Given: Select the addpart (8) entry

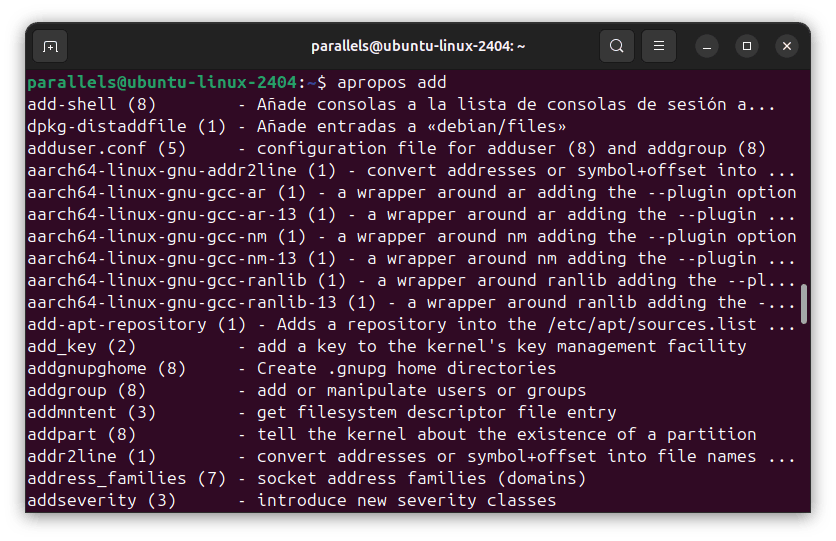Looking at the screenshot, I should (x=392, y=434).
